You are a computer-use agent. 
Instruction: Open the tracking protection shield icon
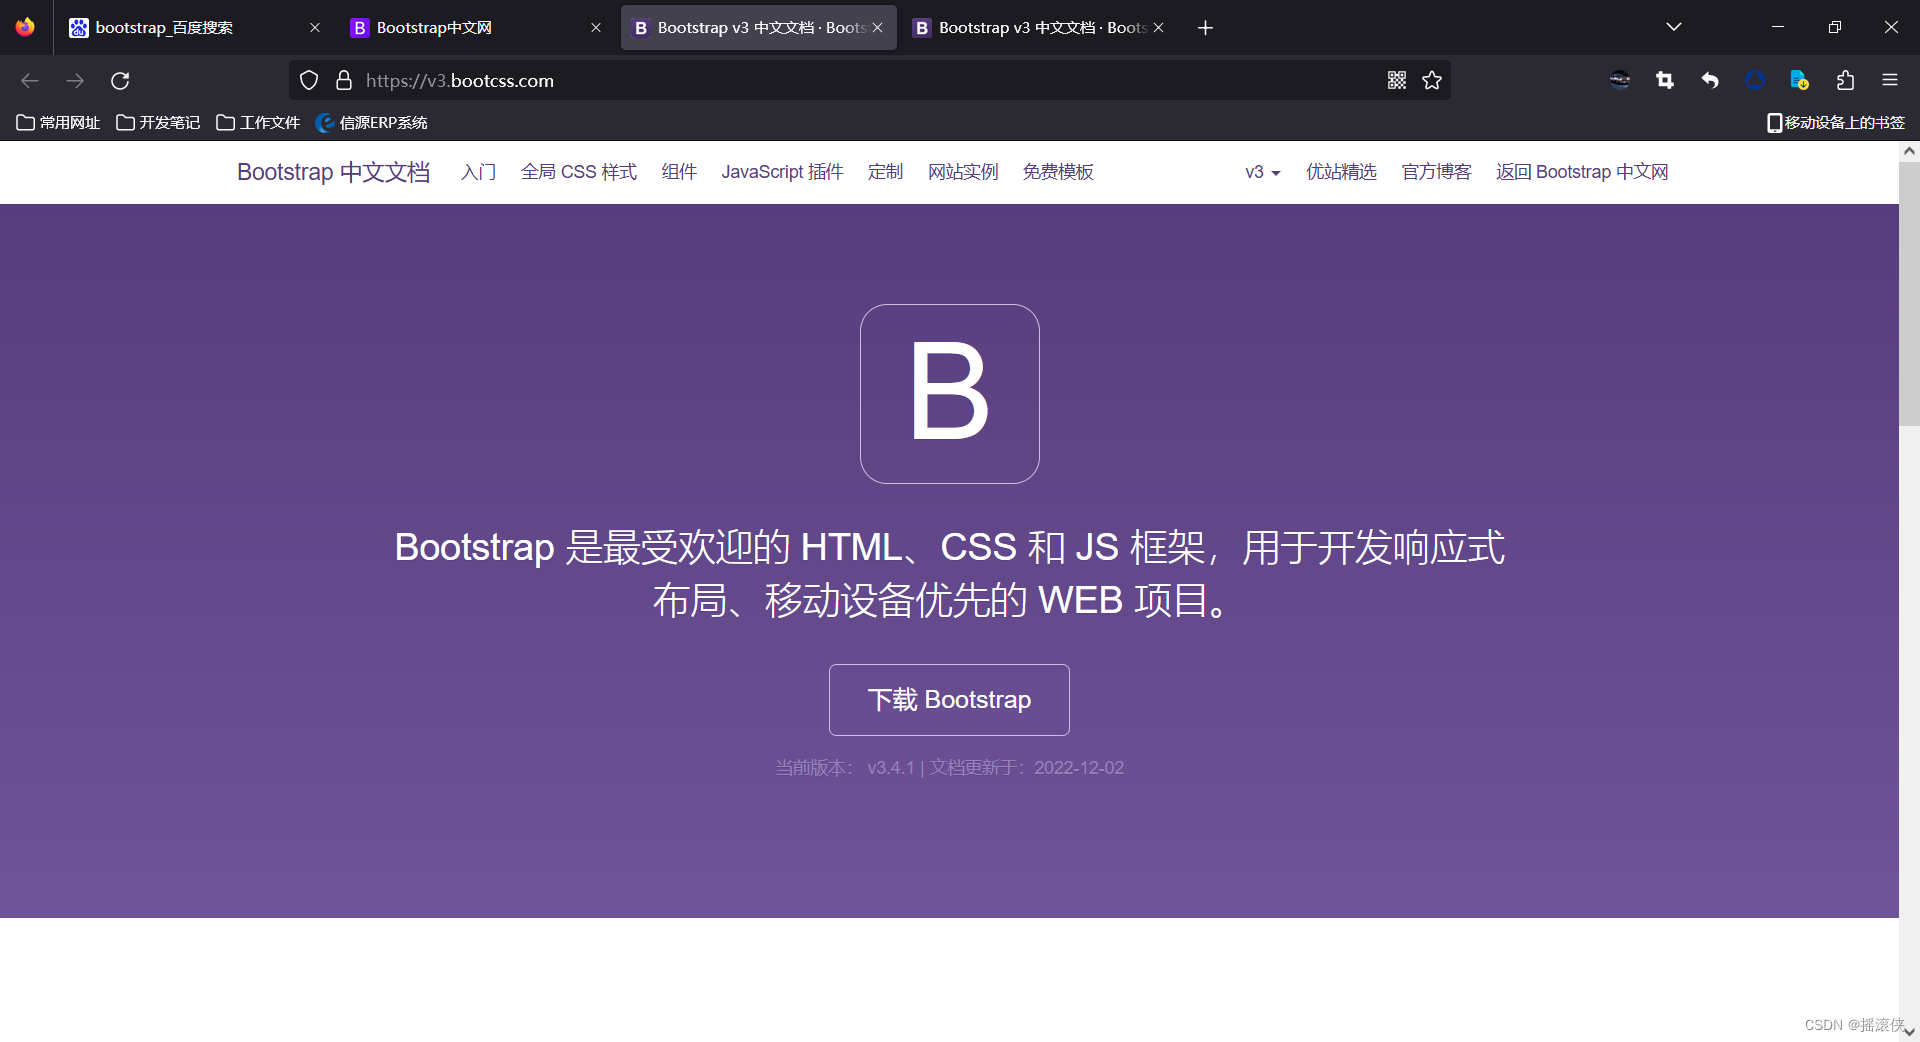point(309,80)
